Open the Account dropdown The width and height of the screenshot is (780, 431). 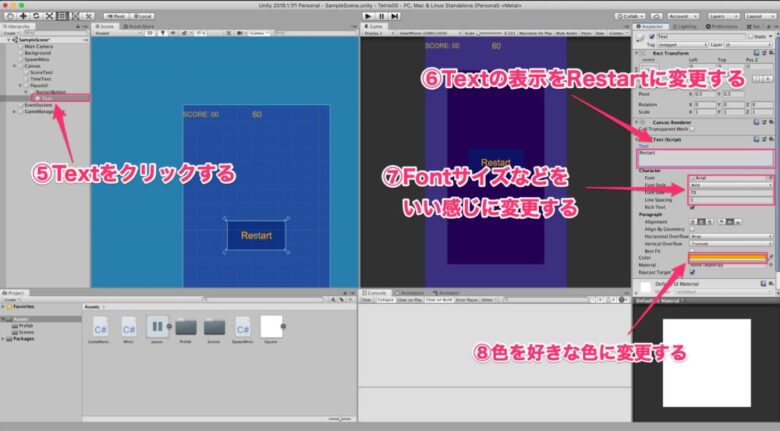[682, 16]
